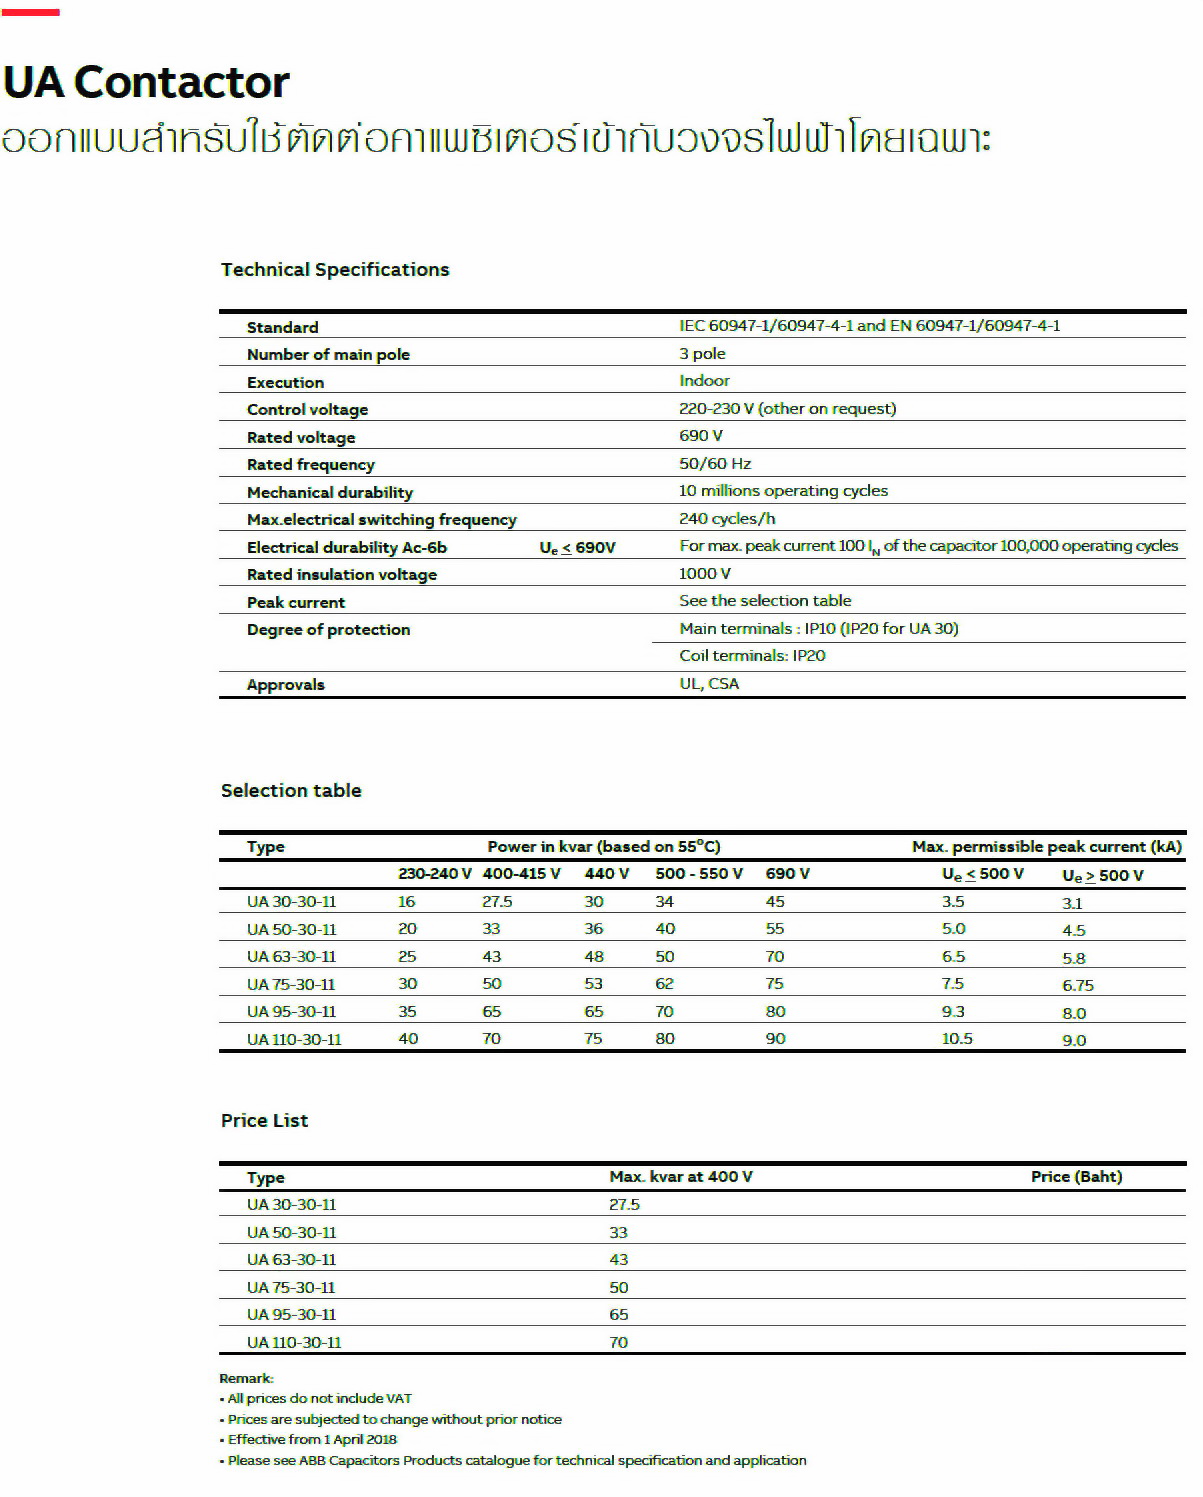Image resolution: width=1203 pixels, height=1497 pixels.
Task: Select "All prices do not include VAT" remark
Action: 316,1398
